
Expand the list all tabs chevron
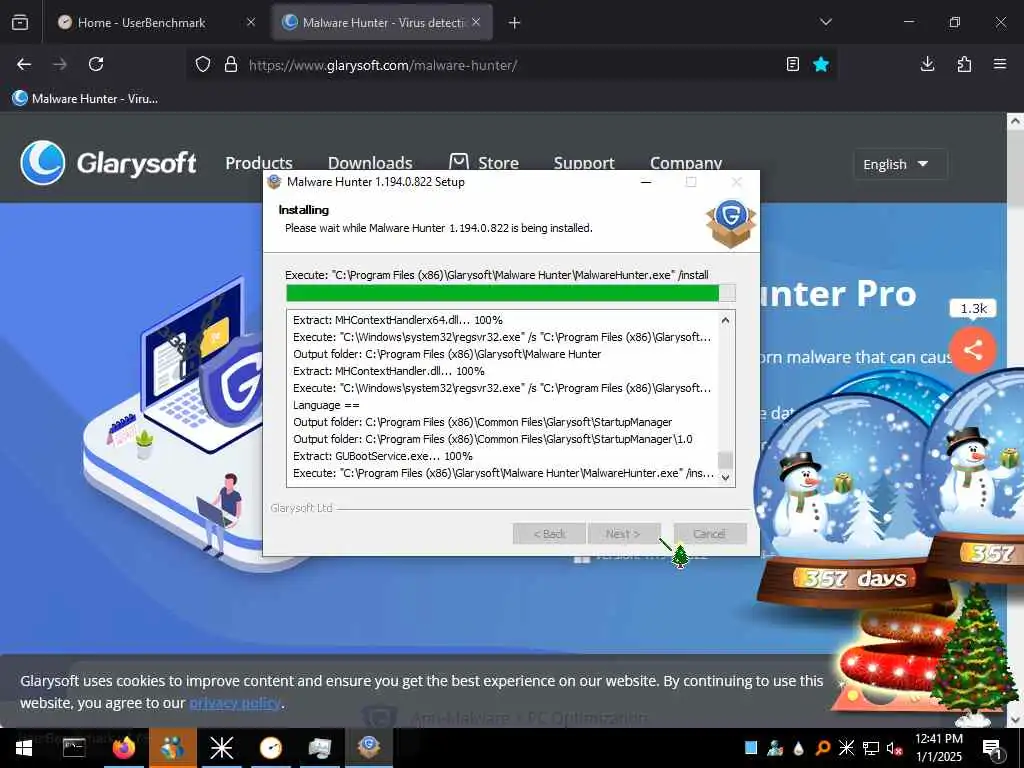[825, 22]
